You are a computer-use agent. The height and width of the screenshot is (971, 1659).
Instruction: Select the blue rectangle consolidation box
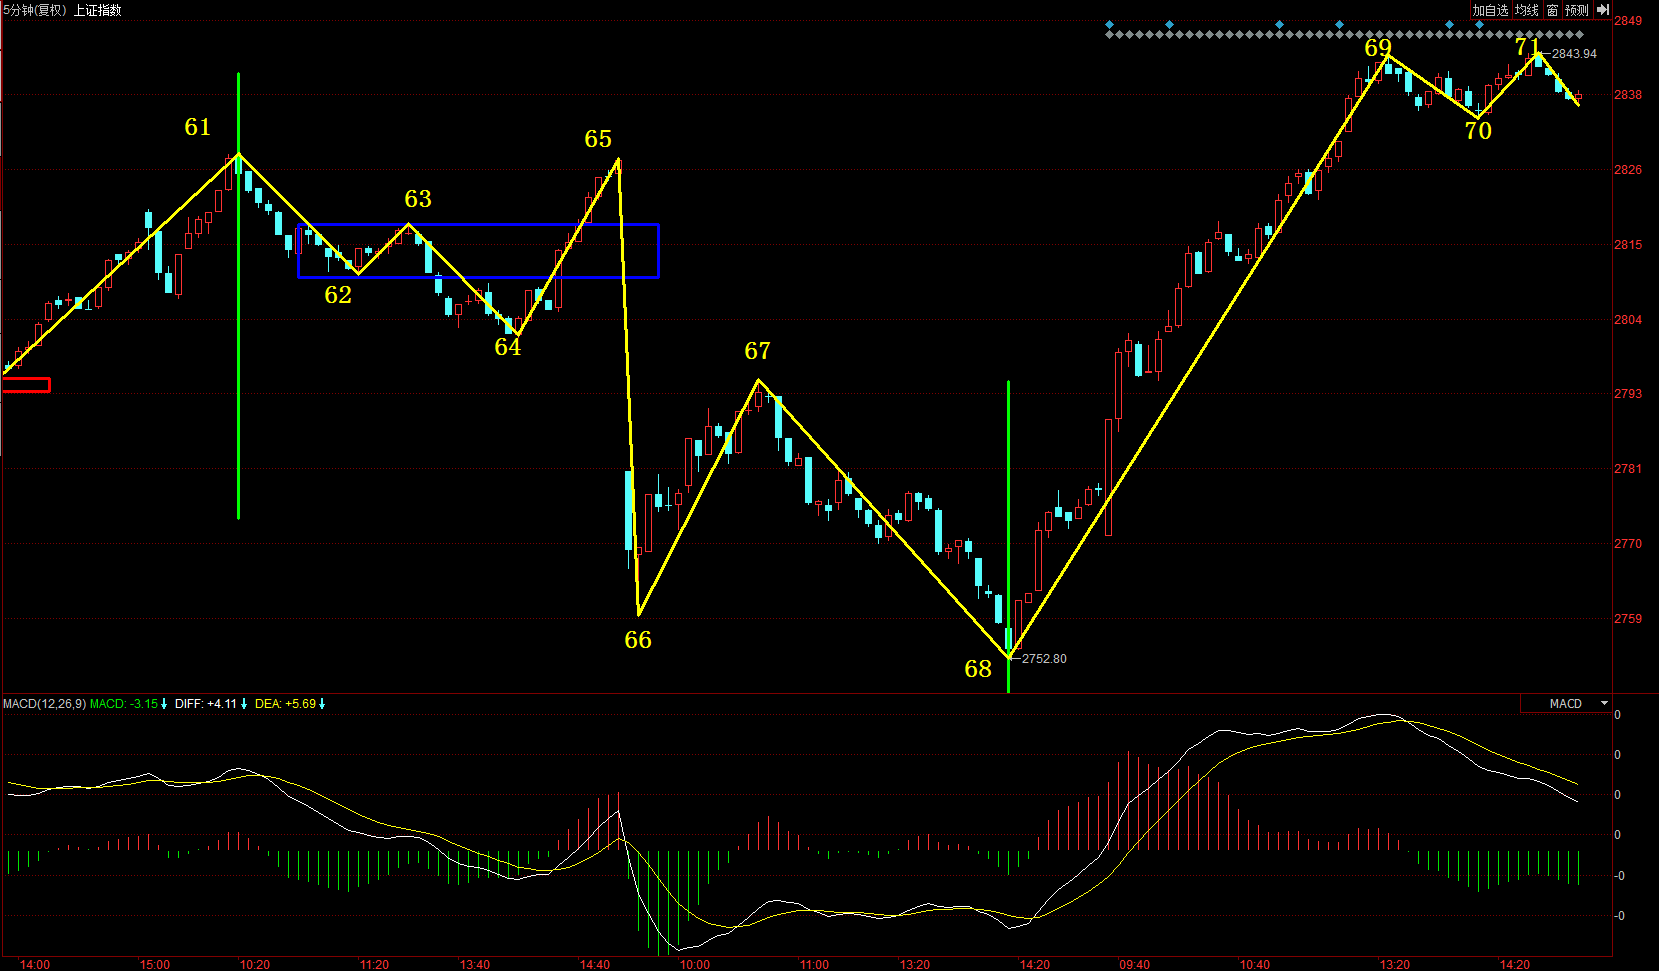click(478, 225)
